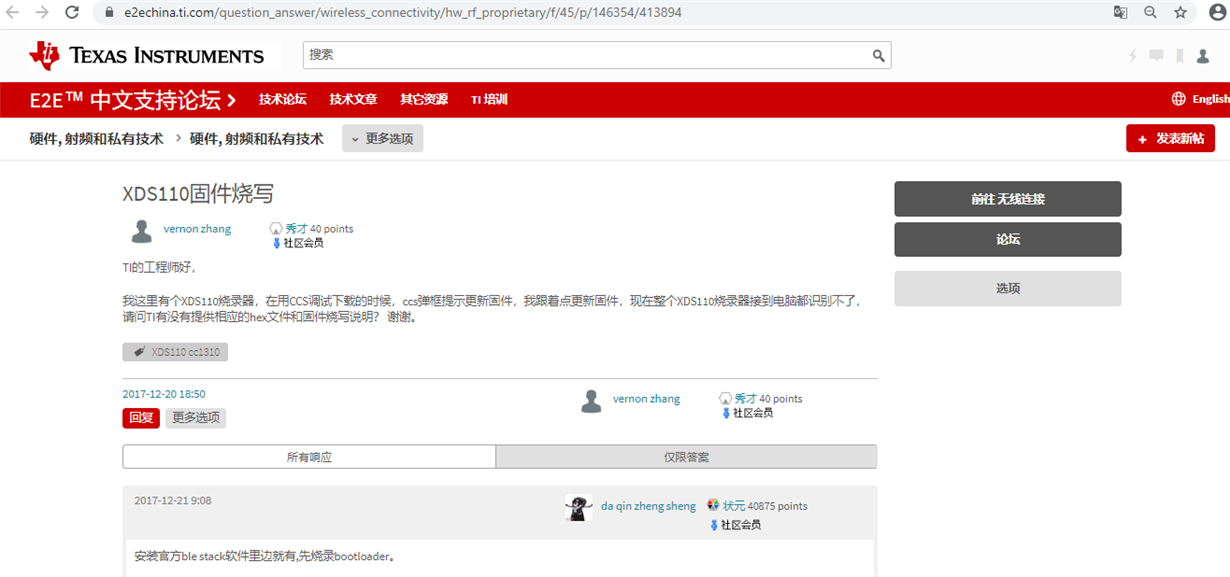Click da qin zheng sheng username
1230x577 pixels.
[x=648, y=506]
